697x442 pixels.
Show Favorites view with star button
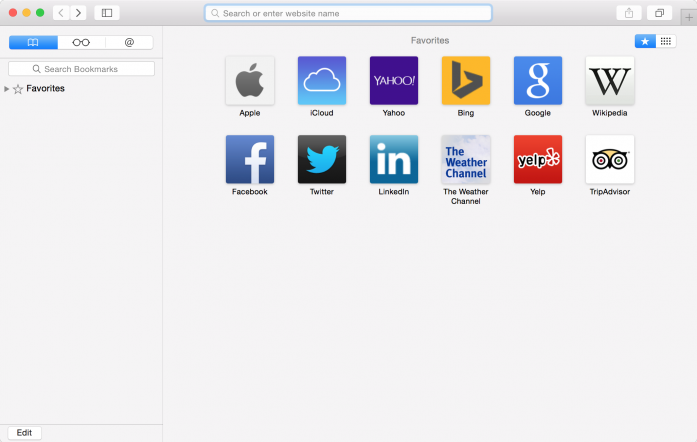(x=645, y=41)
